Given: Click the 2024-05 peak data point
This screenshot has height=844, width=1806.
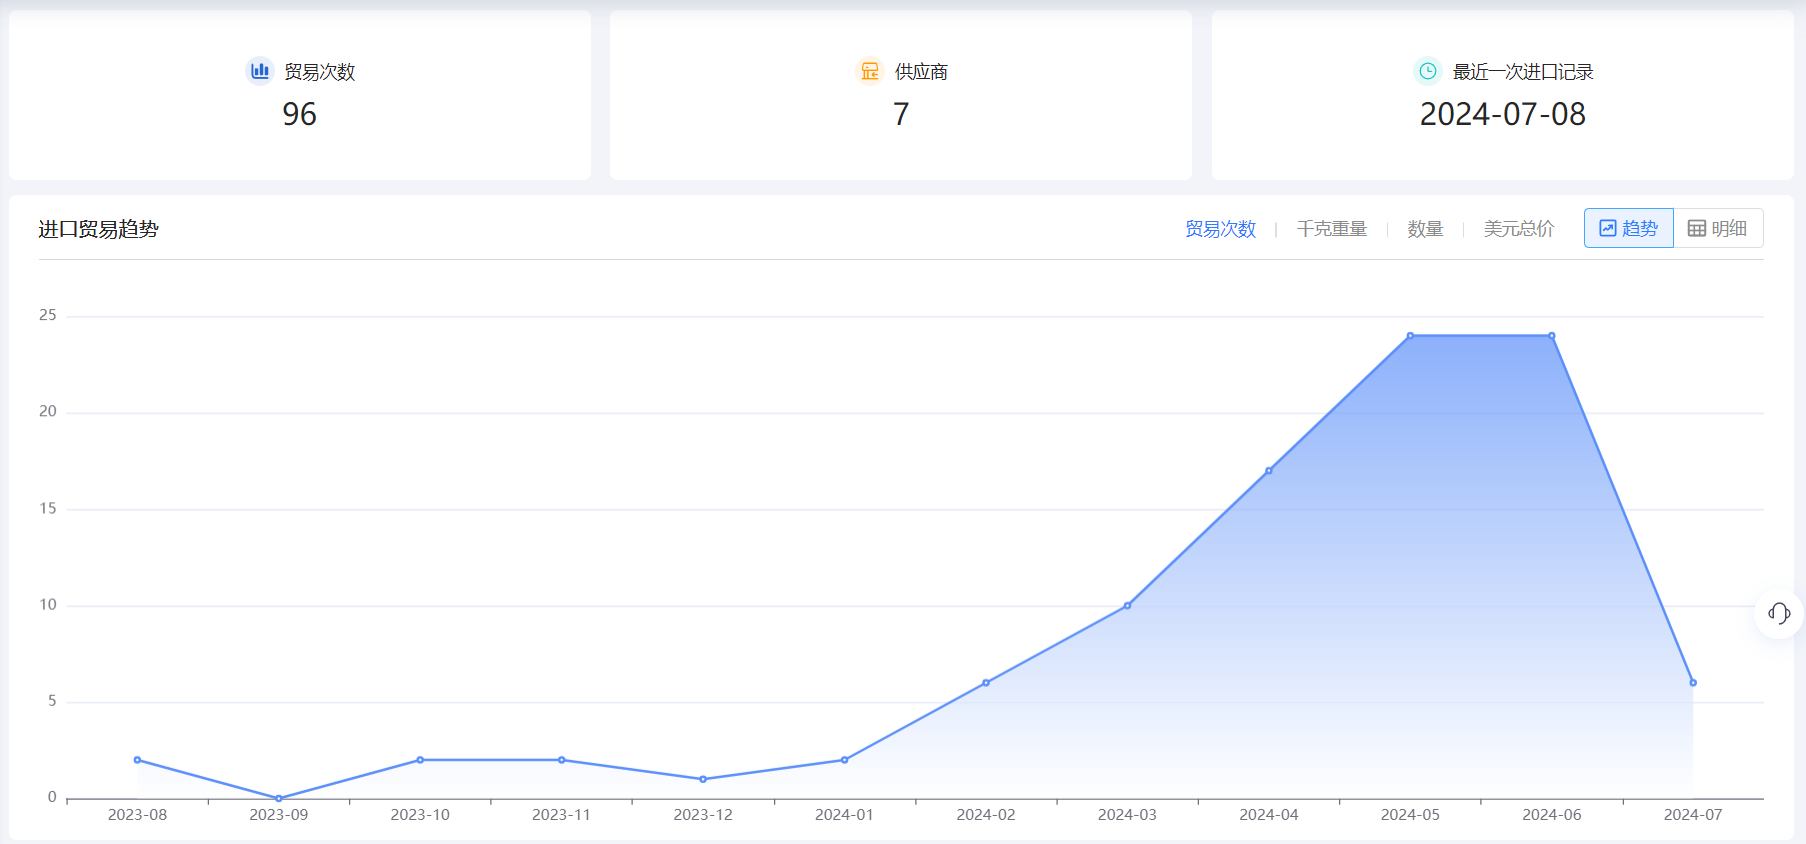Looking at the screenshot, I should tap(1410, 336).
